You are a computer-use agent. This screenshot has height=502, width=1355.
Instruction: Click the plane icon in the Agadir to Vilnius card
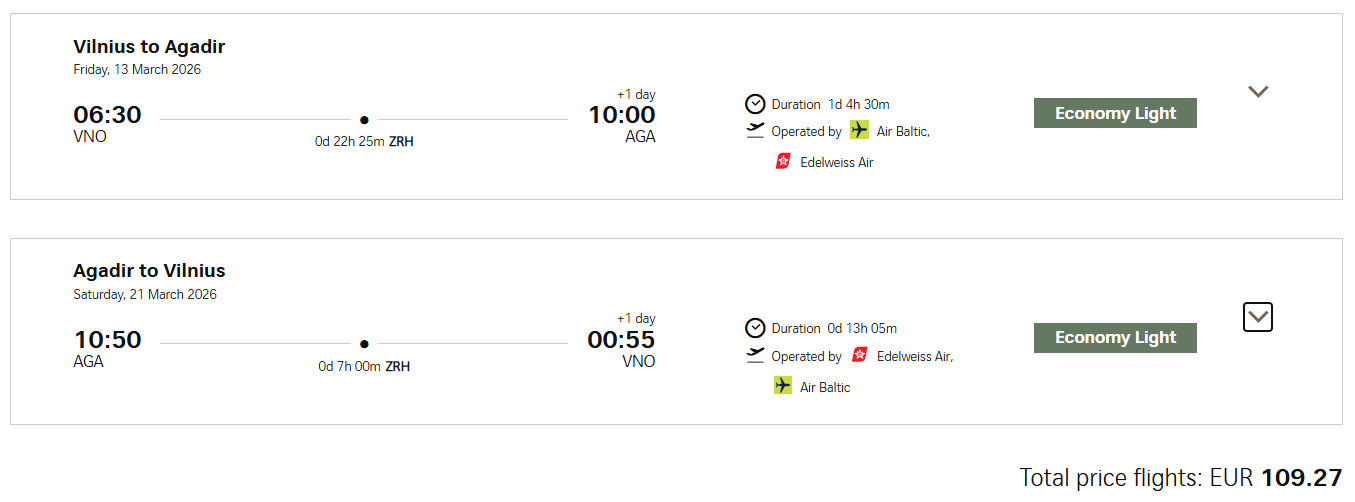pos(755,355)
